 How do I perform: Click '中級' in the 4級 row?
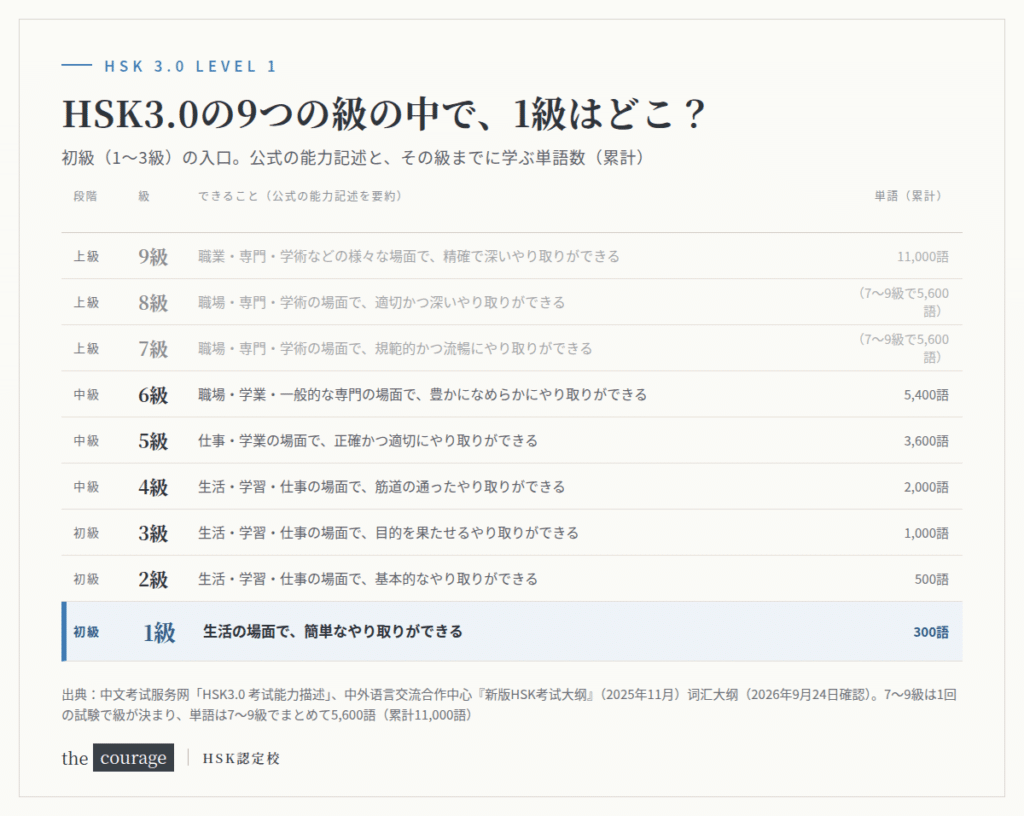click(86, 487)
